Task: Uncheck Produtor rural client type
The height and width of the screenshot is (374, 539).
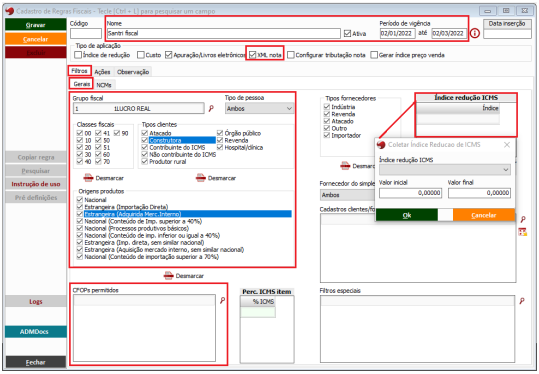Action: coord(145,162)
